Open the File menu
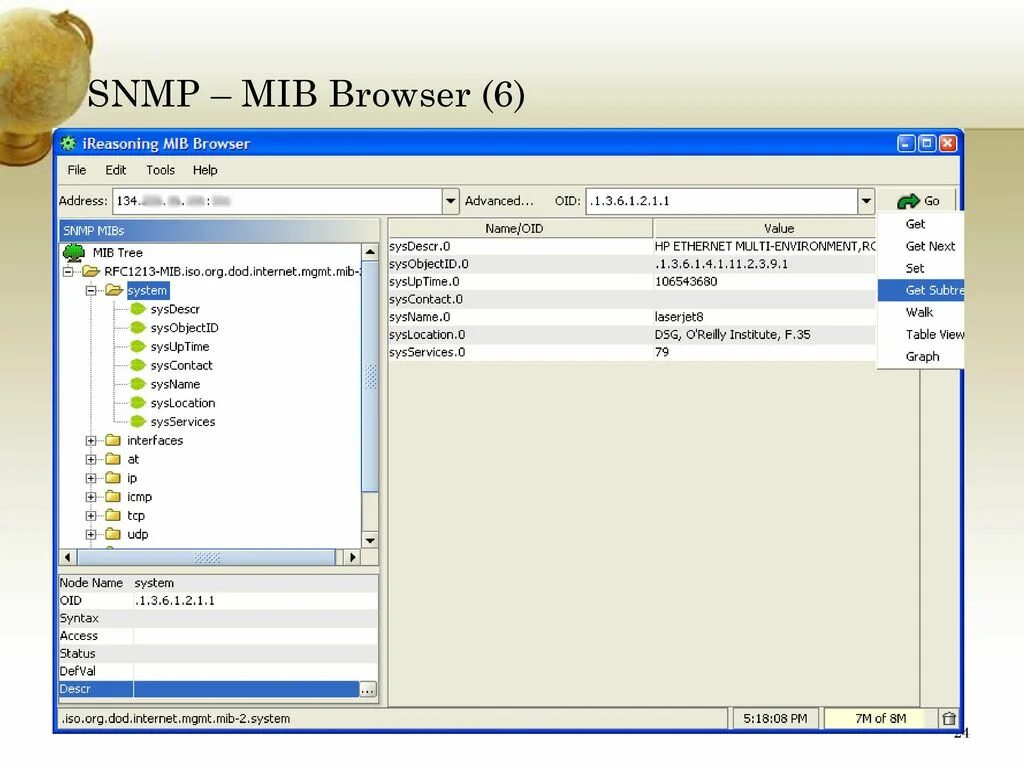Screen dimensions: 1024x768 click(76, 170)
